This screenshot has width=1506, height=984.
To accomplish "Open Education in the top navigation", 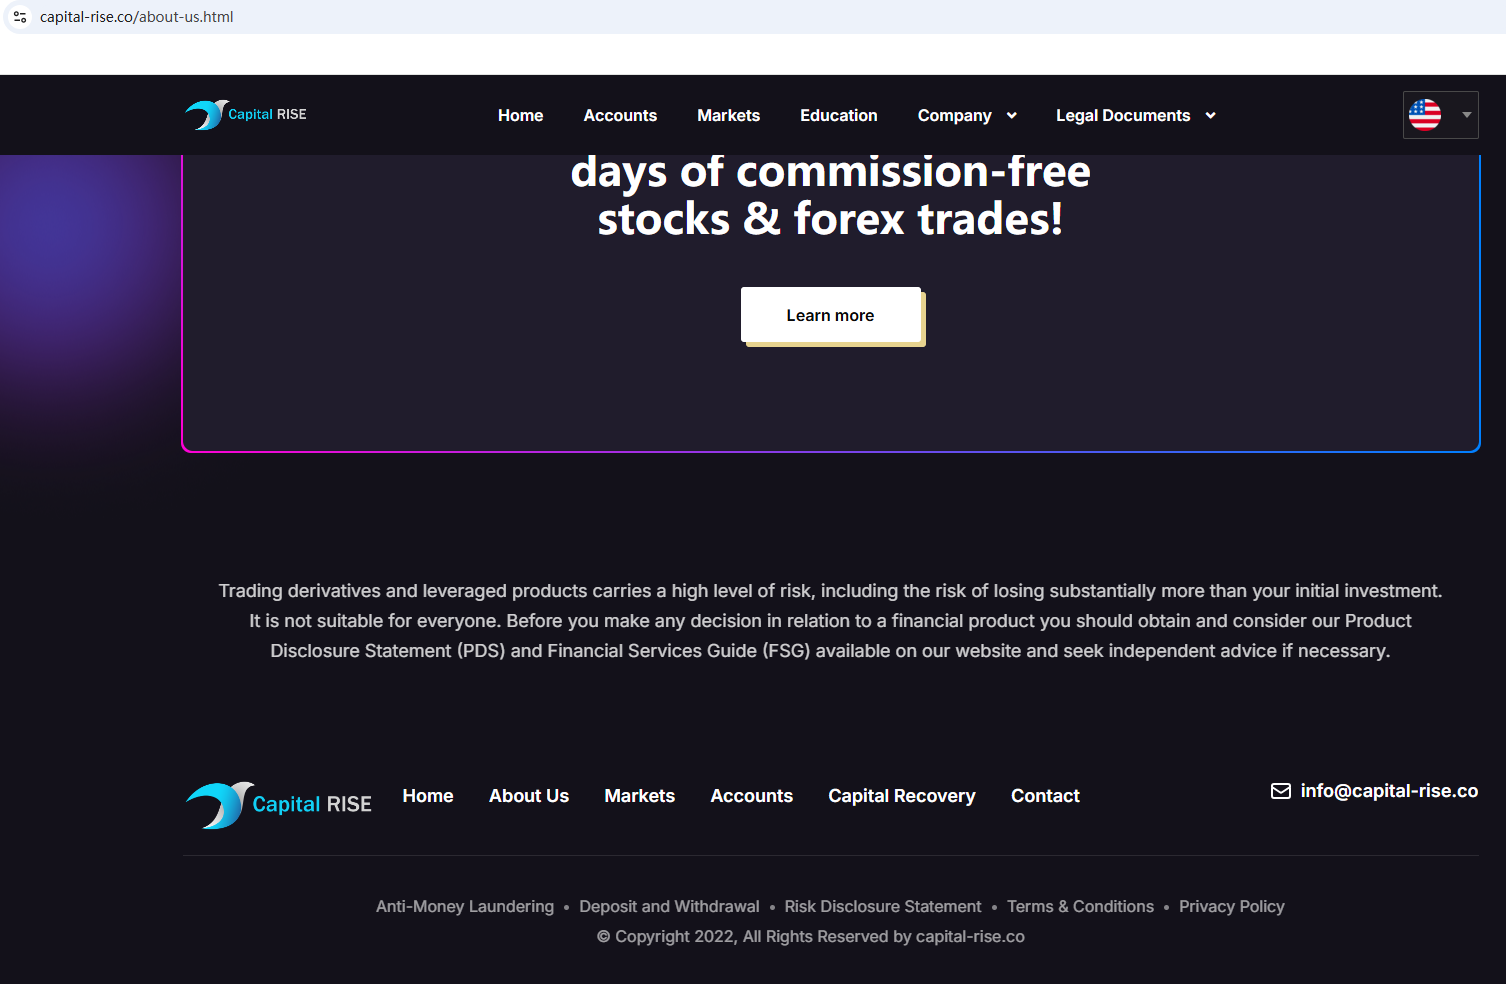I will pyautogui.click(x=839, y=116).
